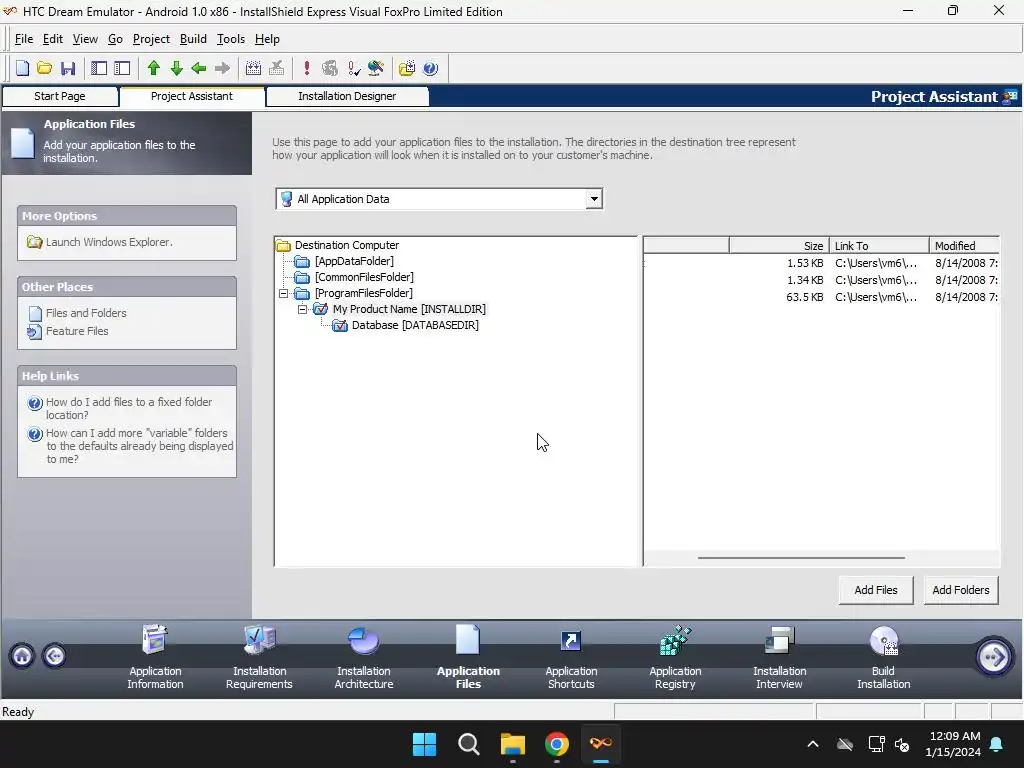Select My Product Name [INSTALLDIR] folder
The width and height of the screenshot is (1024, 768).
point(409,309)
